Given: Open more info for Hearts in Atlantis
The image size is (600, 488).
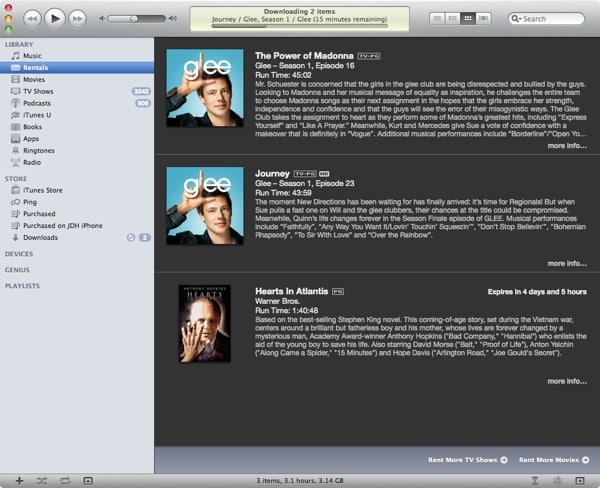Looking at the screenshot, I should [567, 381].
